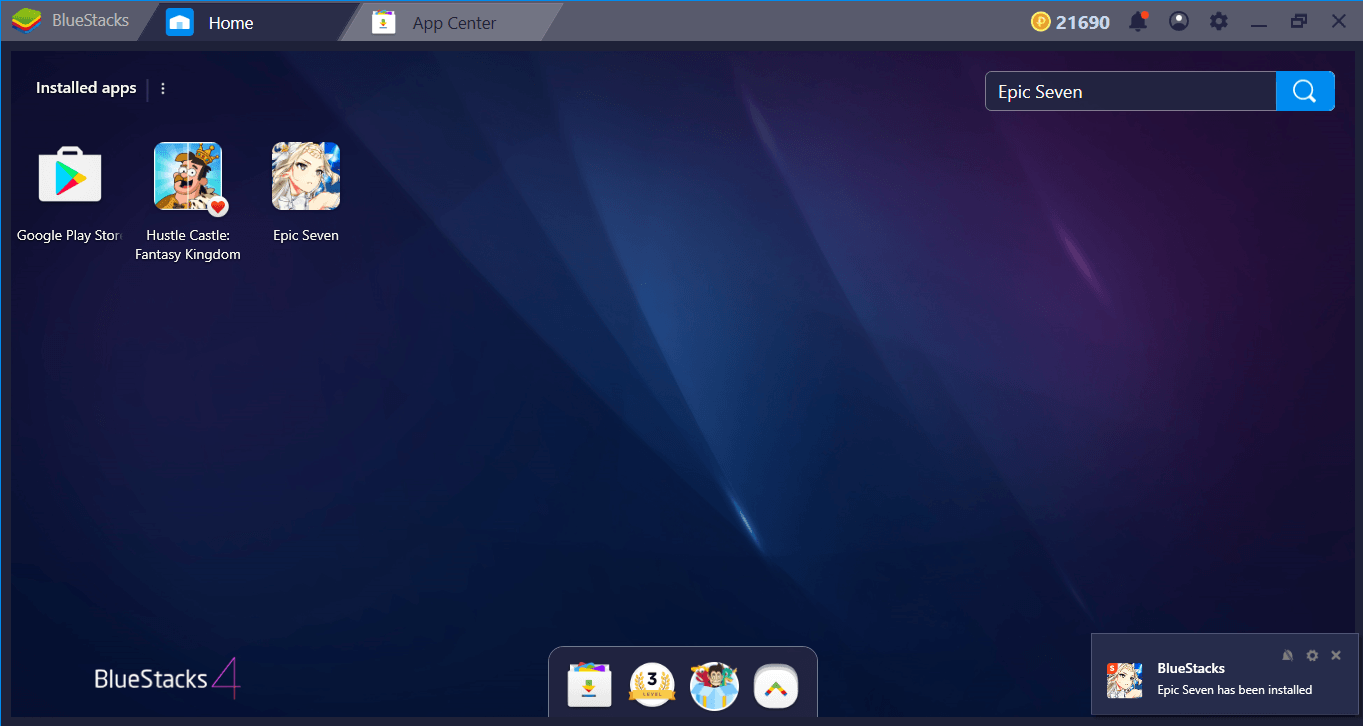
Task: Mute notifications in the install popup
Action: [x=1288, y=655]
